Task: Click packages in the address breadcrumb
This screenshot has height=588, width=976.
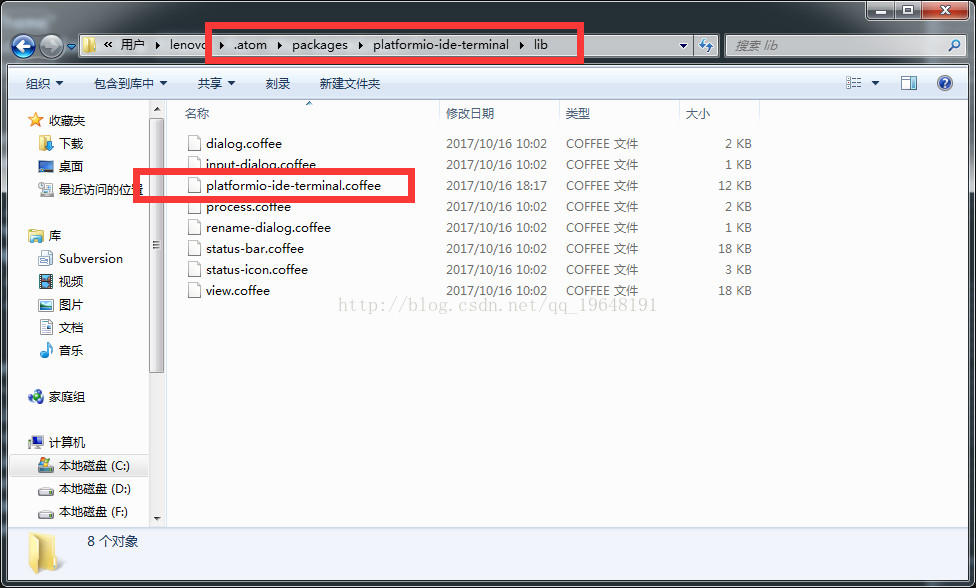Action: (x=320, y=45)
